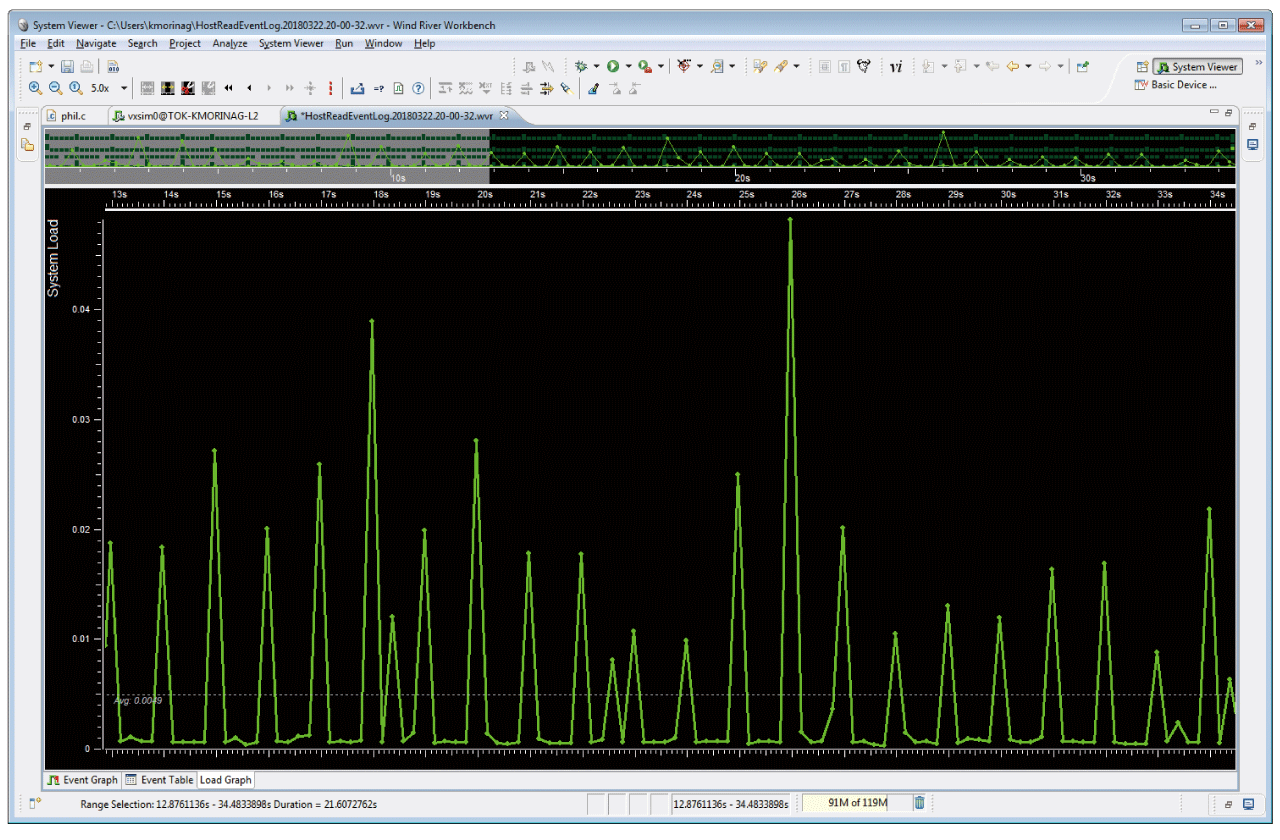The image size is (1280, 840).
Task: Open the Analyze menu
Action: tap(230, 44)
